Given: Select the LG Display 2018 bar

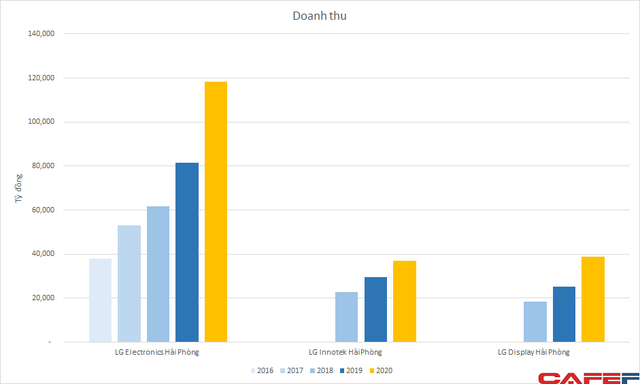Looking at the screenshot, I should click(535, 322).
